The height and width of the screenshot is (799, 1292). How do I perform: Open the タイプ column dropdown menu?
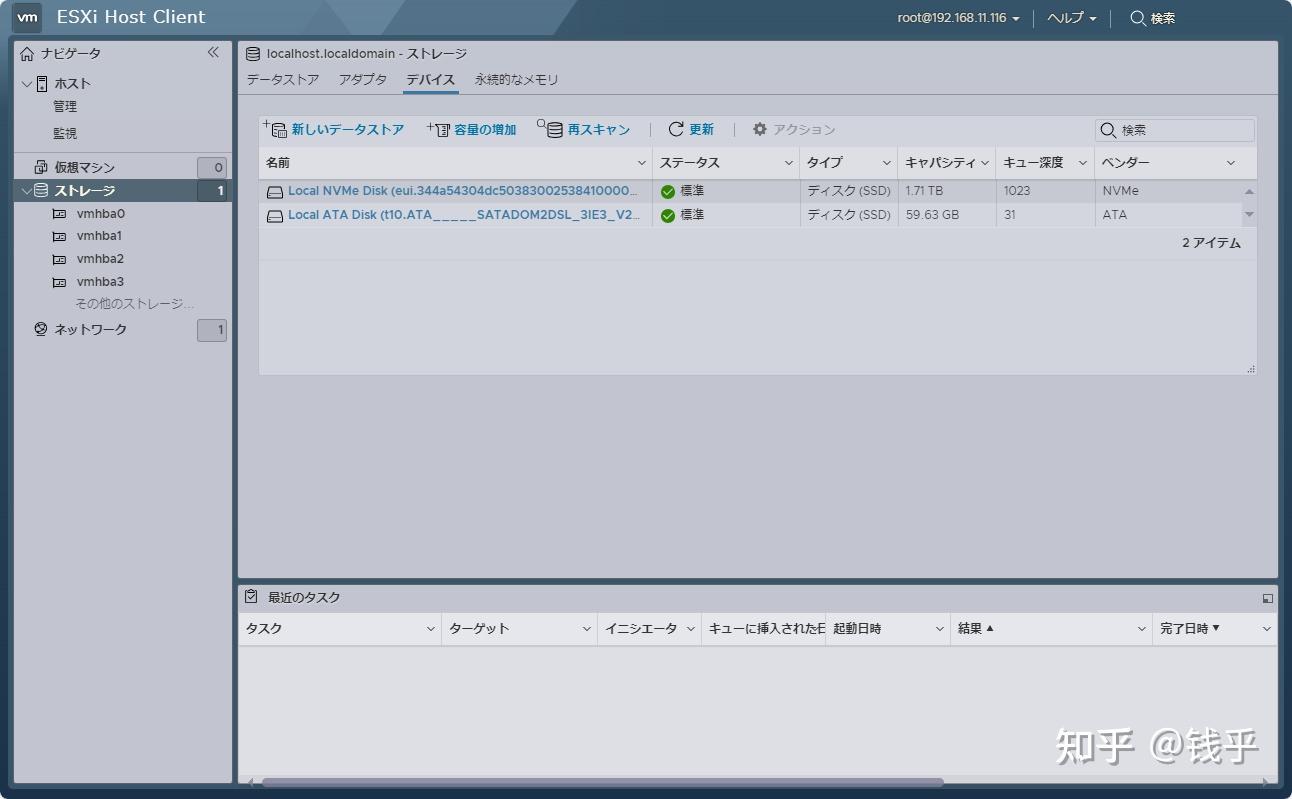tap(887, 163)
